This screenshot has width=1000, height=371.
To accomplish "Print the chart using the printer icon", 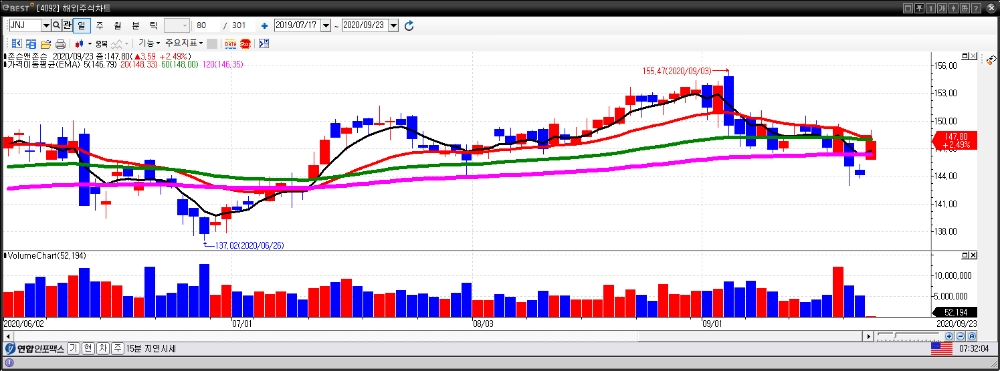I will (x=61, y=43).
